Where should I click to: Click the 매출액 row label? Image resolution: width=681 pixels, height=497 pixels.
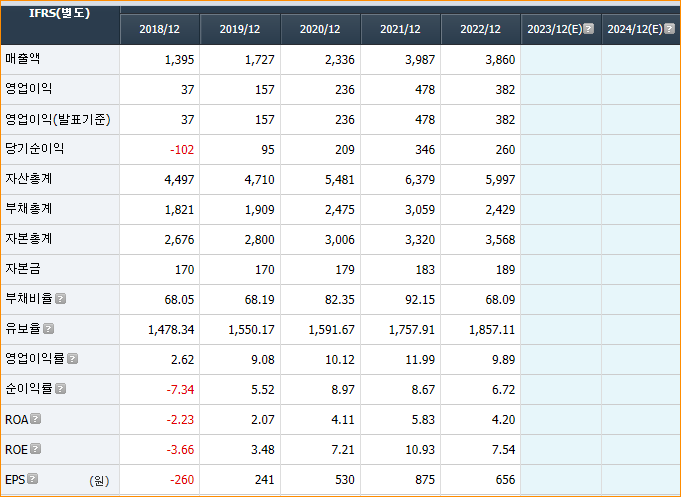[x=23, y=59]
